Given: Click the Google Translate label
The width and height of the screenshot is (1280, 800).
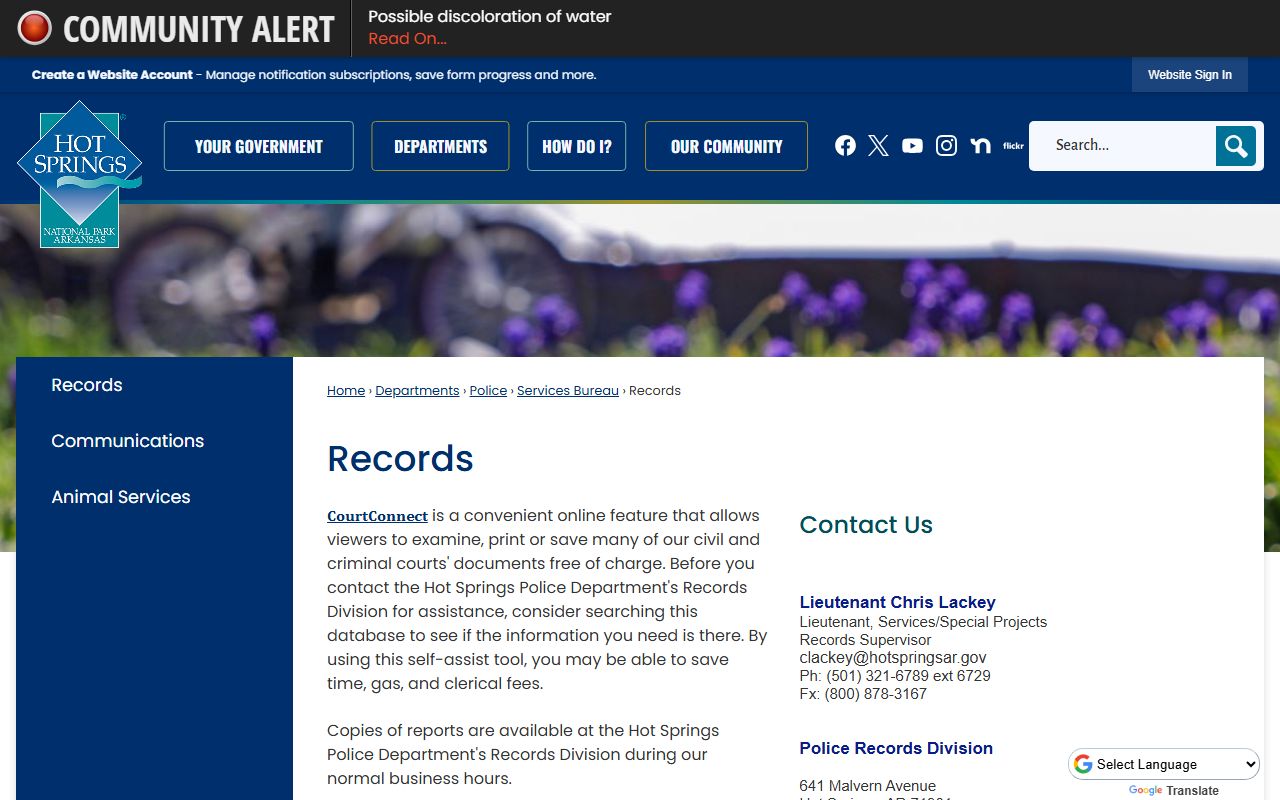Looking at the screenshot, I should coord(1174,791).
